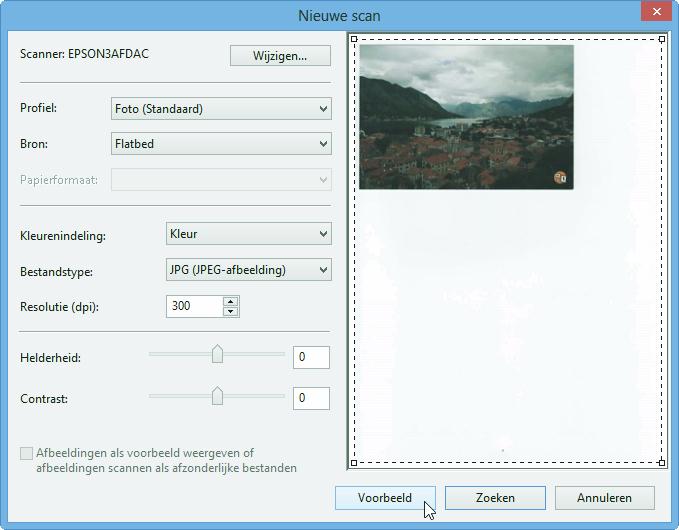The width and height of the screenshot is (679, 530).
Task: Start scanning with the Zoeken button
Action: (495, 498)
